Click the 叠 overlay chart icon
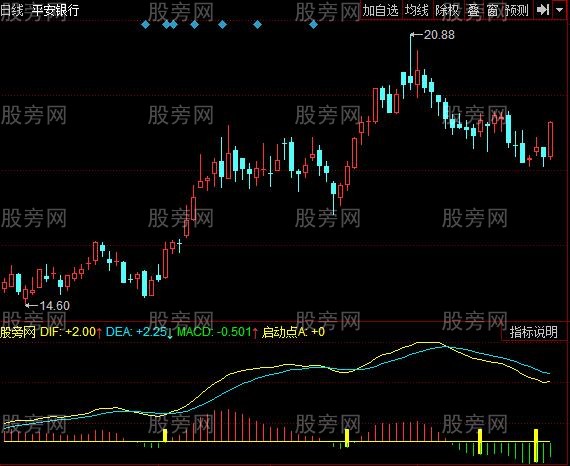Viewport: 570px width, 466px height. 473,11
